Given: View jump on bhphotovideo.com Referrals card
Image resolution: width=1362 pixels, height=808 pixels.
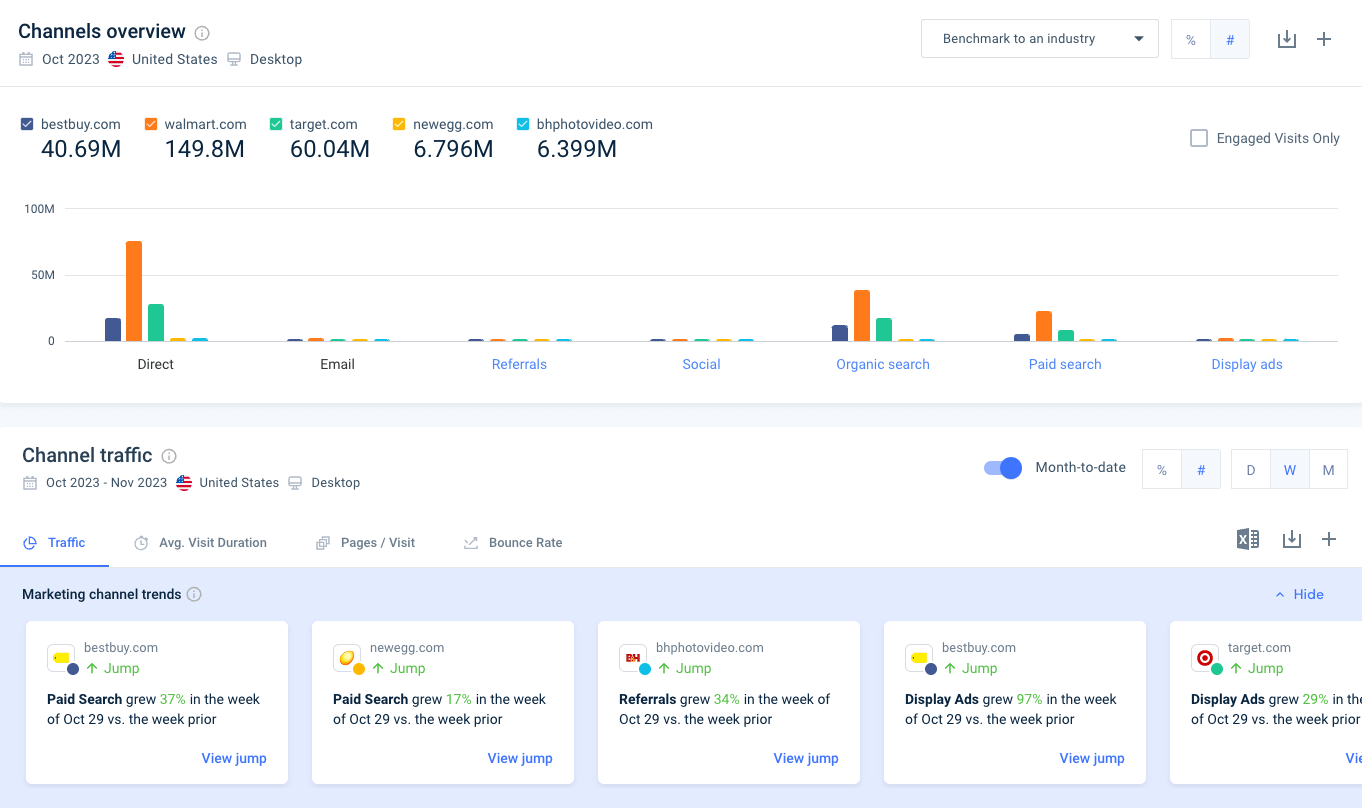Looking at the screenshot, I should pyautogui.click(x=806, y=758).
